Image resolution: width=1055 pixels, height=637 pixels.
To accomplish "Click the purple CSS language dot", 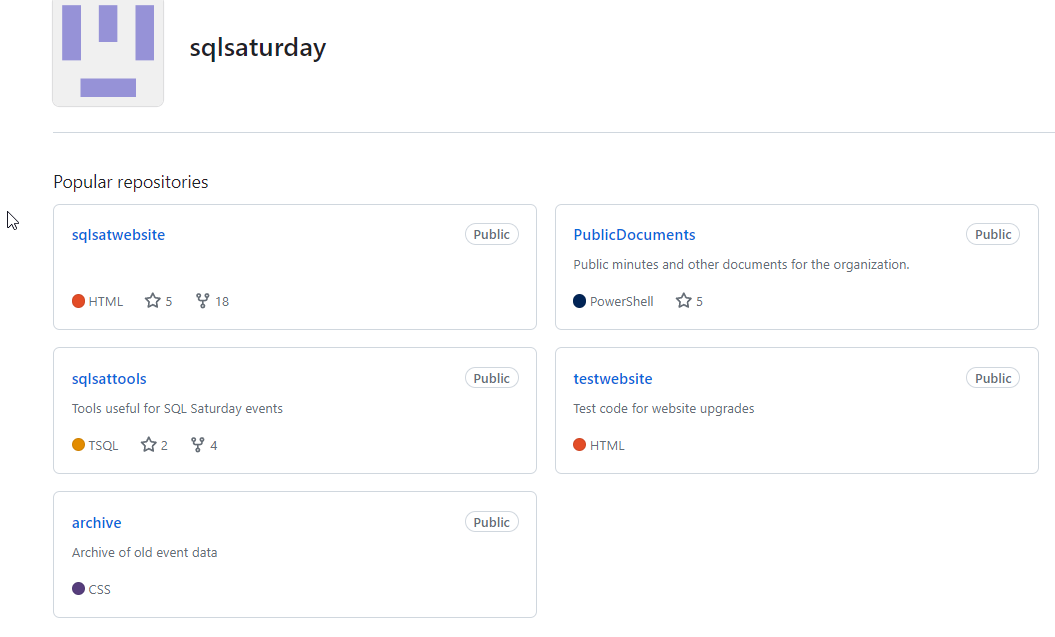I will click(78, 589).
